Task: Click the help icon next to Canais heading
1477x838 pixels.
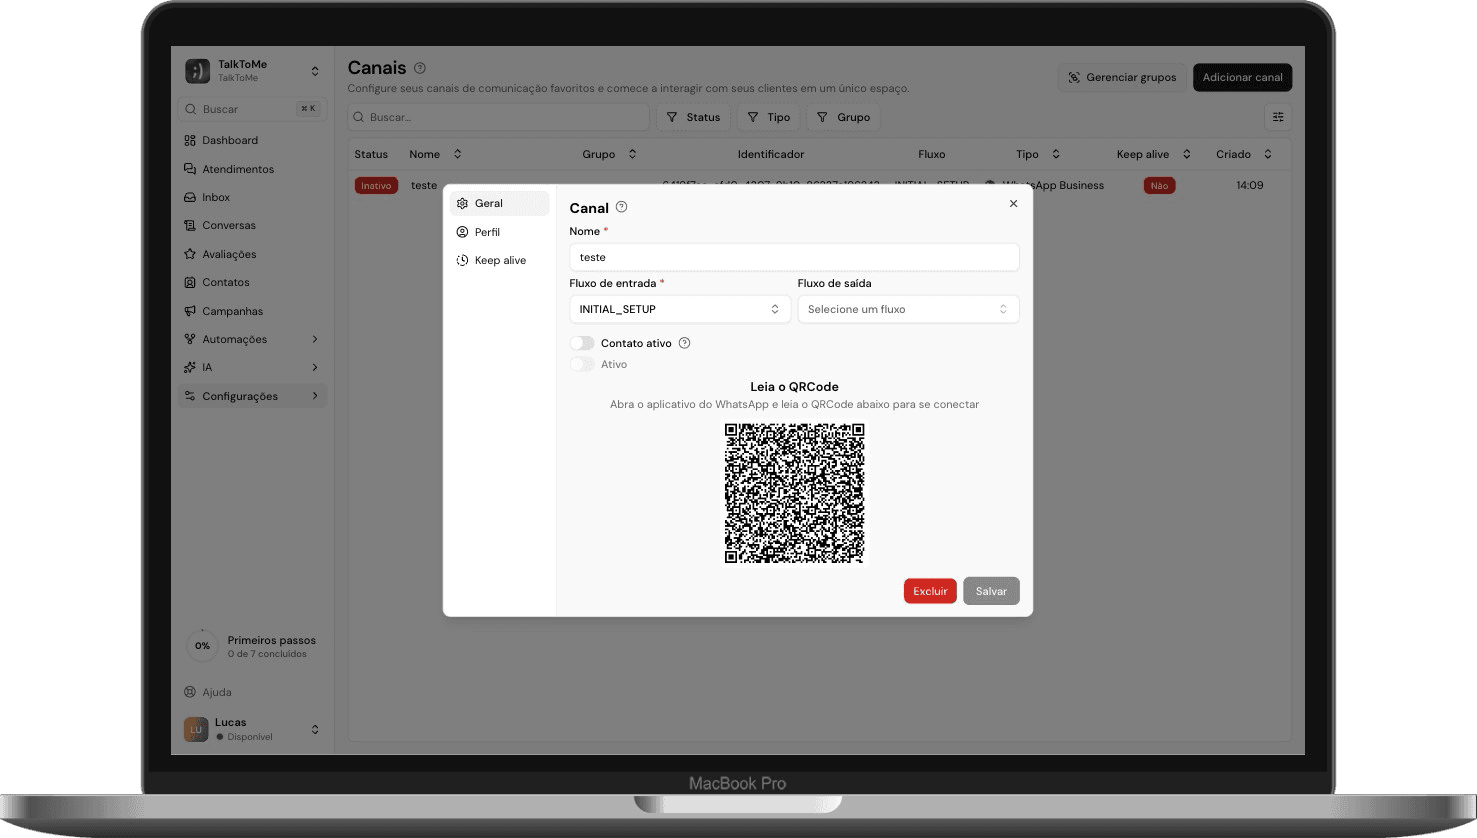Action: click(420, 68)
